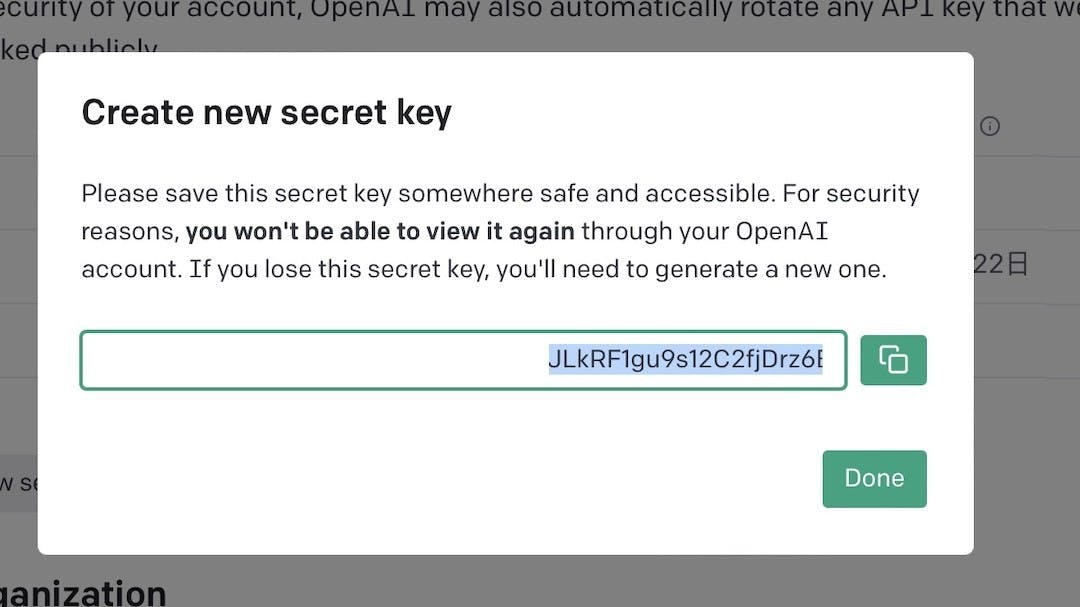The width and height of the screenshot is (1080, 607).
Task: Click the dimmed "22日" date text
Action: [x=1001, y=265]
